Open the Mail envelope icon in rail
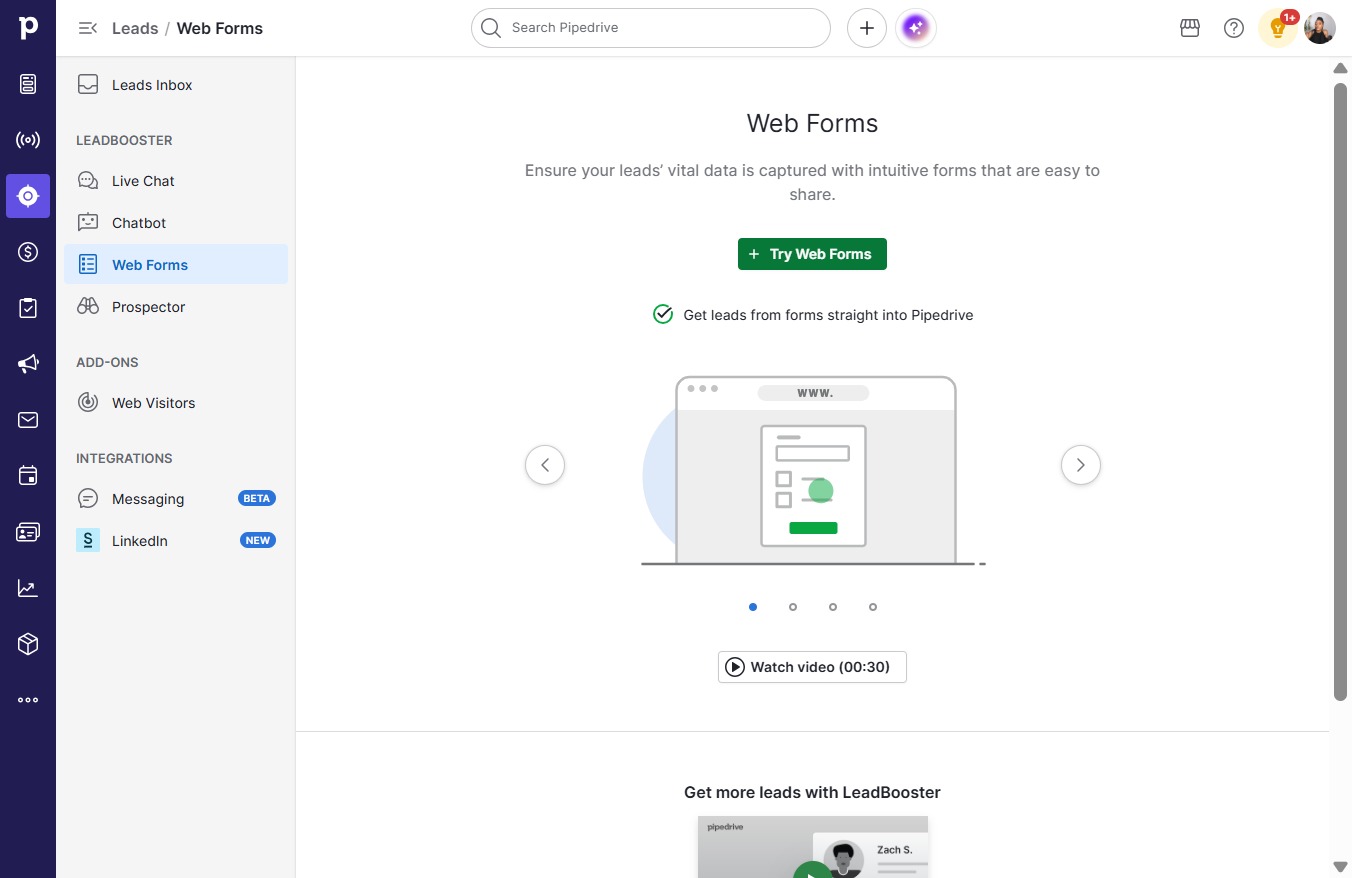Image resolution: width=1352 pixels, height=878 pixels. [x=28, y=420]
